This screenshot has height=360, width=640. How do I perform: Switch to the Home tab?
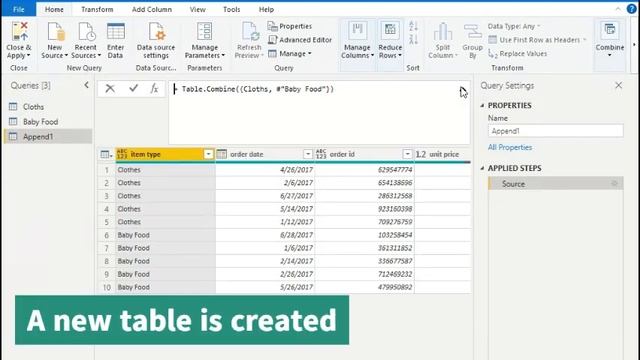pos(54,9)
